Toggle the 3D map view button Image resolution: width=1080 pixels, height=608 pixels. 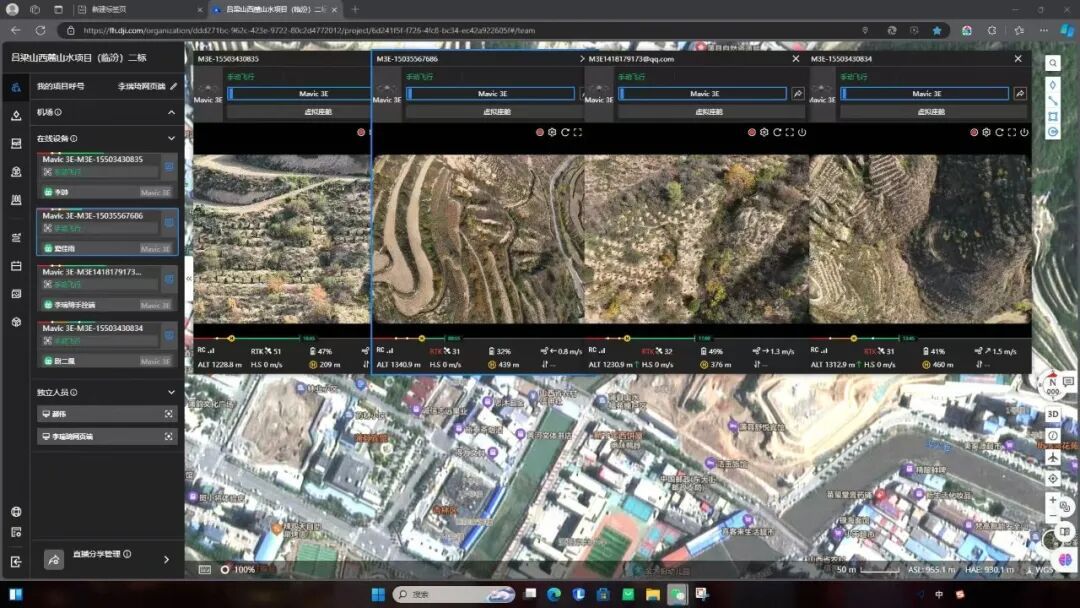coord(1053,414)
